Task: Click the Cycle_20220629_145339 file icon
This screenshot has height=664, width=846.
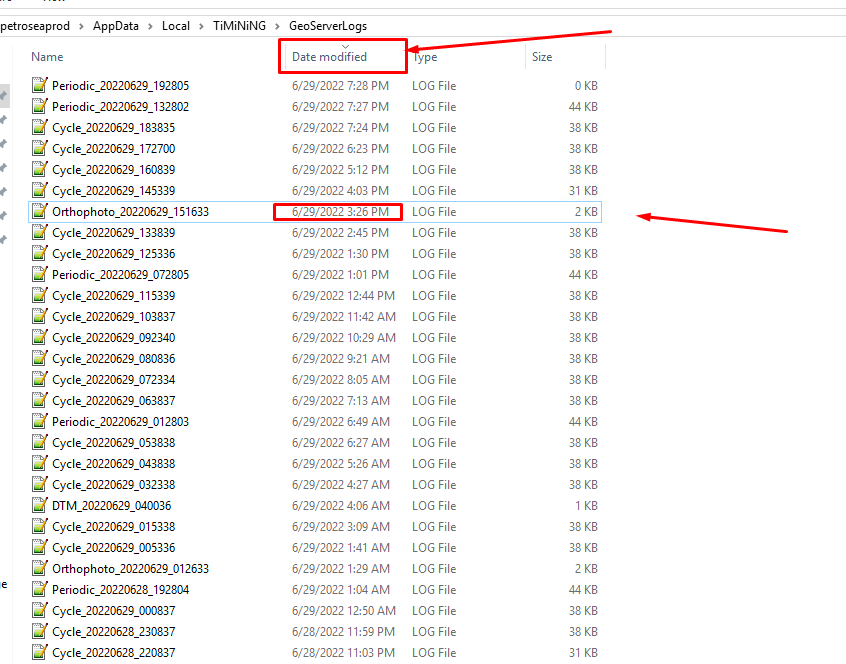Action: tap(40, 191)
